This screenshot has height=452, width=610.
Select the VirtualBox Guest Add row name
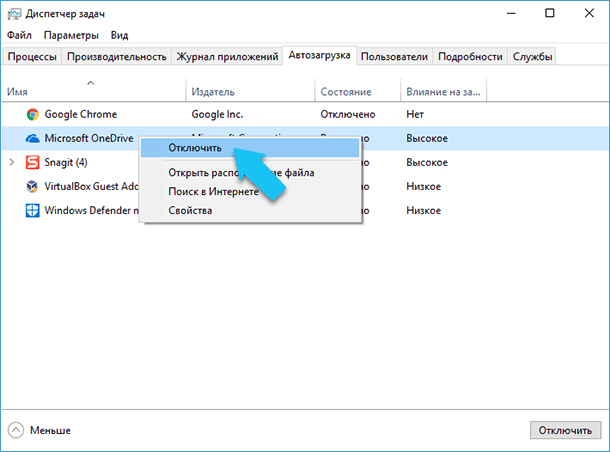point(91,187)
